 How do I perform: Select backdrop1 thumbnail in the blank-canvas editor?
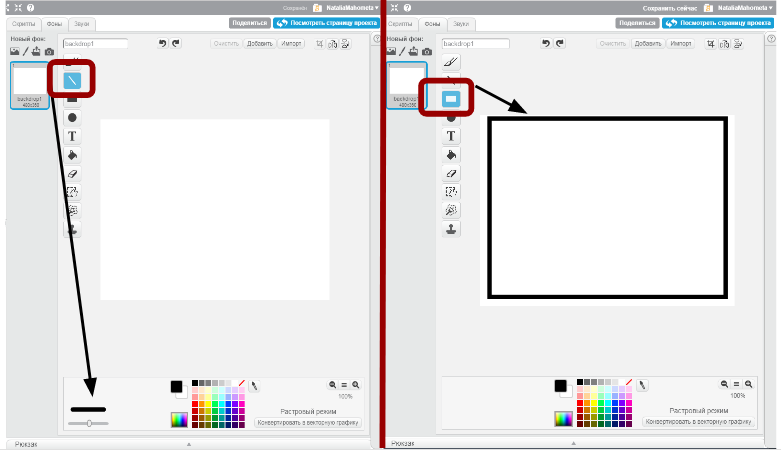tap(29, 86)
